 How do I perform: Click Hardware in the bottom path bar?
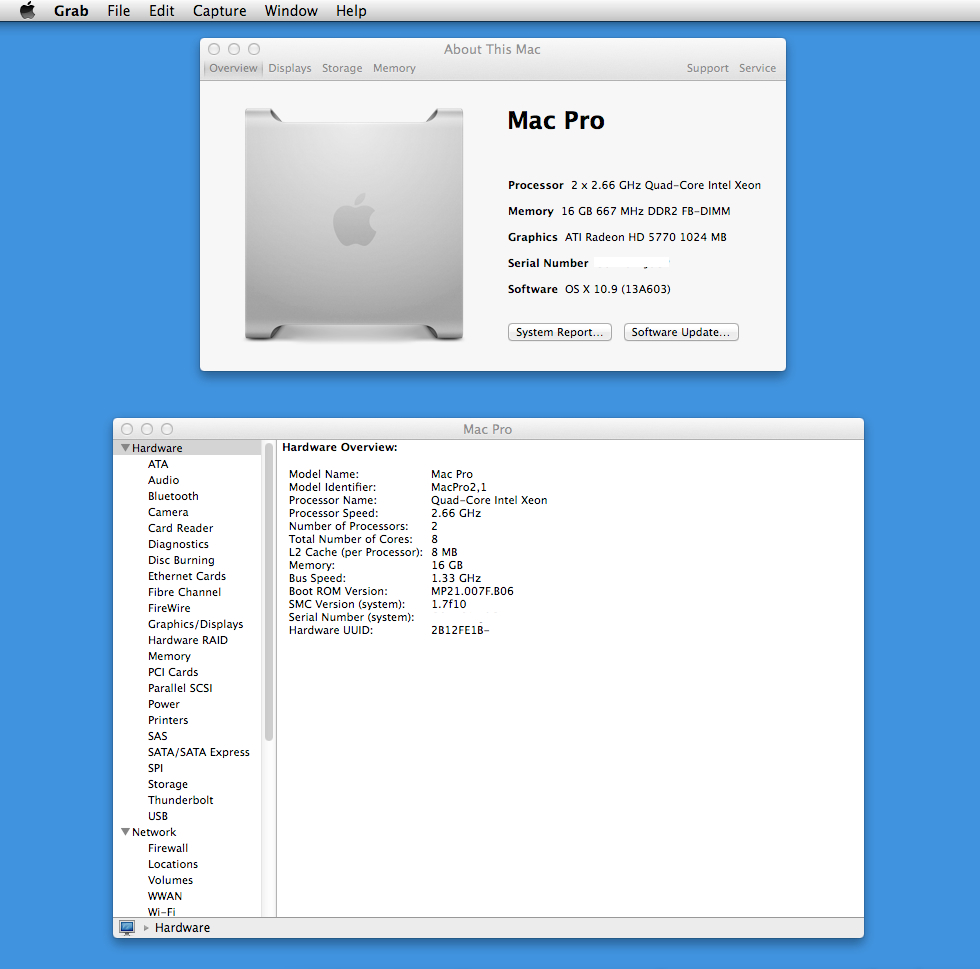[x=182, y=928]
